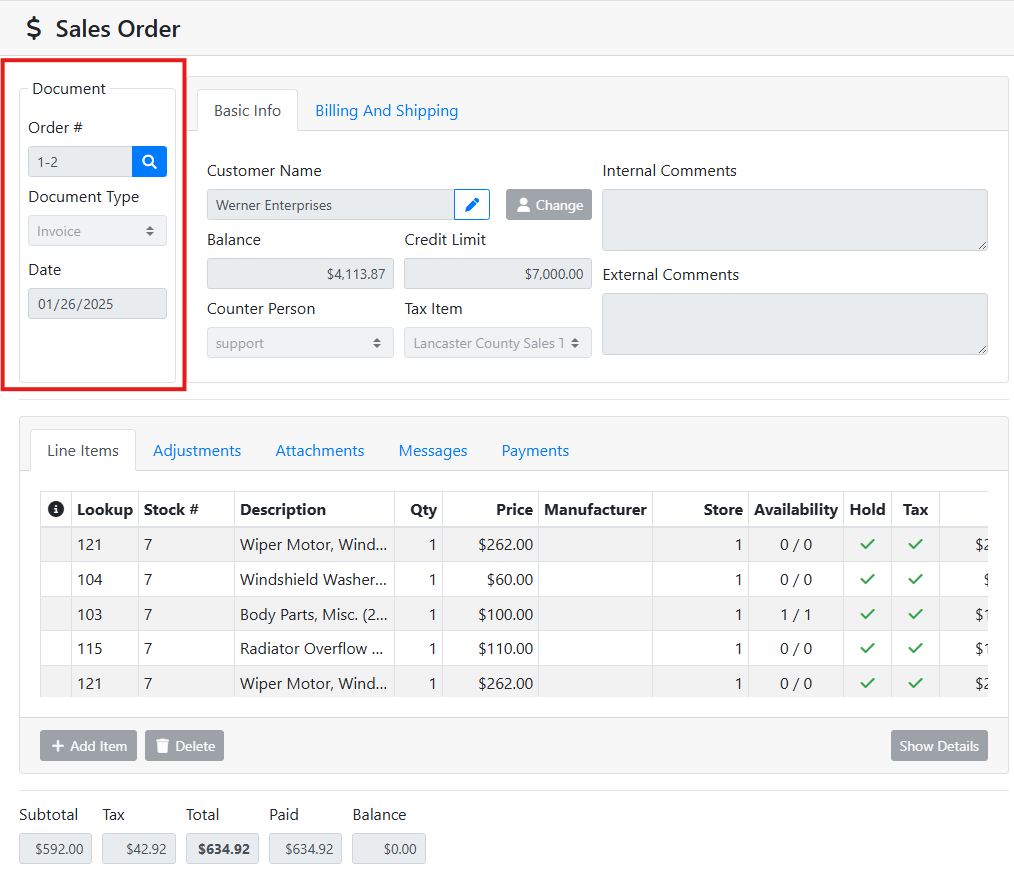The height and width of the screenshot is (888, 1014).
Task: Open the Counter Person dropdown
Action: click(x=300, y=343)
